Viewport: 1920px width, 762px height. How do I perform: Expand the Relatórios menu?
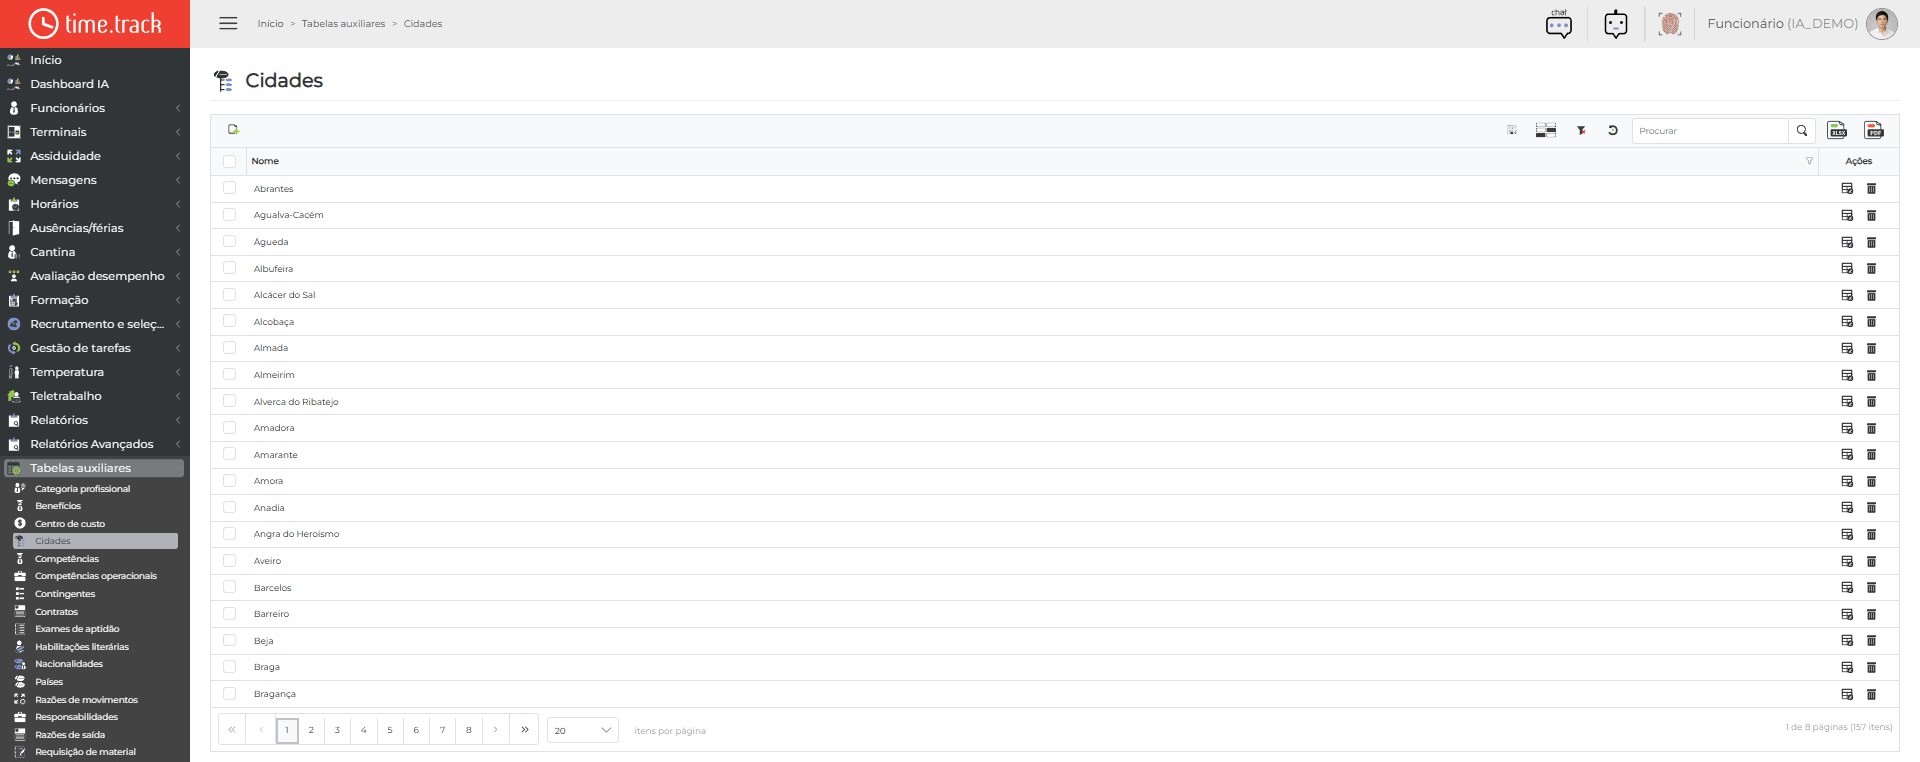click(95, 420)
